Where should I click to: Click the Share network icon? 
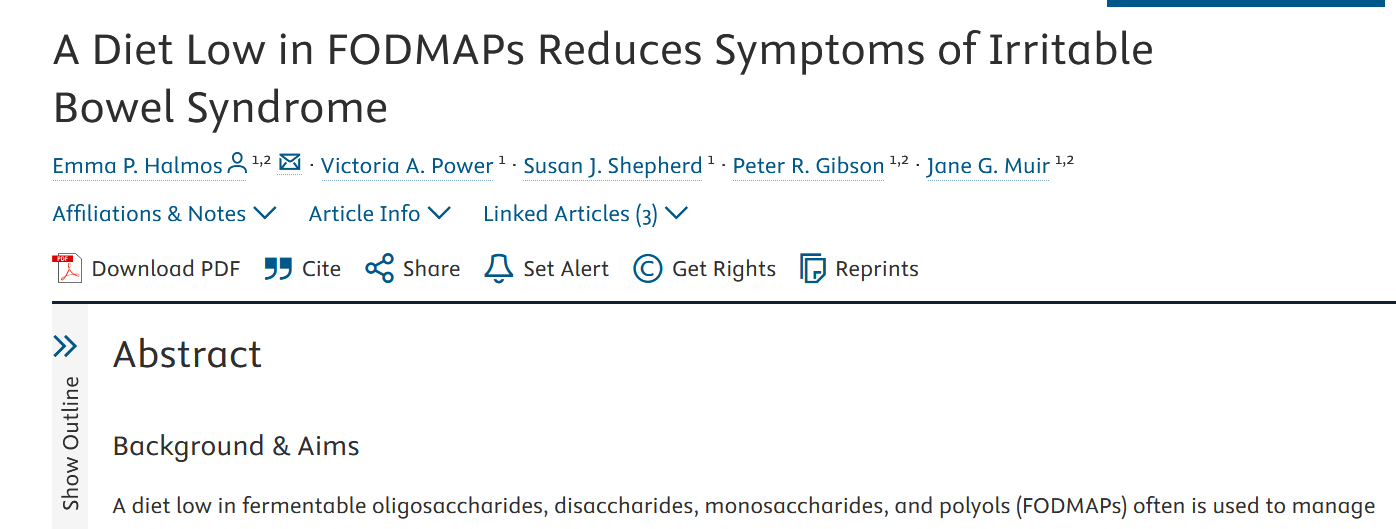point(379,269)
